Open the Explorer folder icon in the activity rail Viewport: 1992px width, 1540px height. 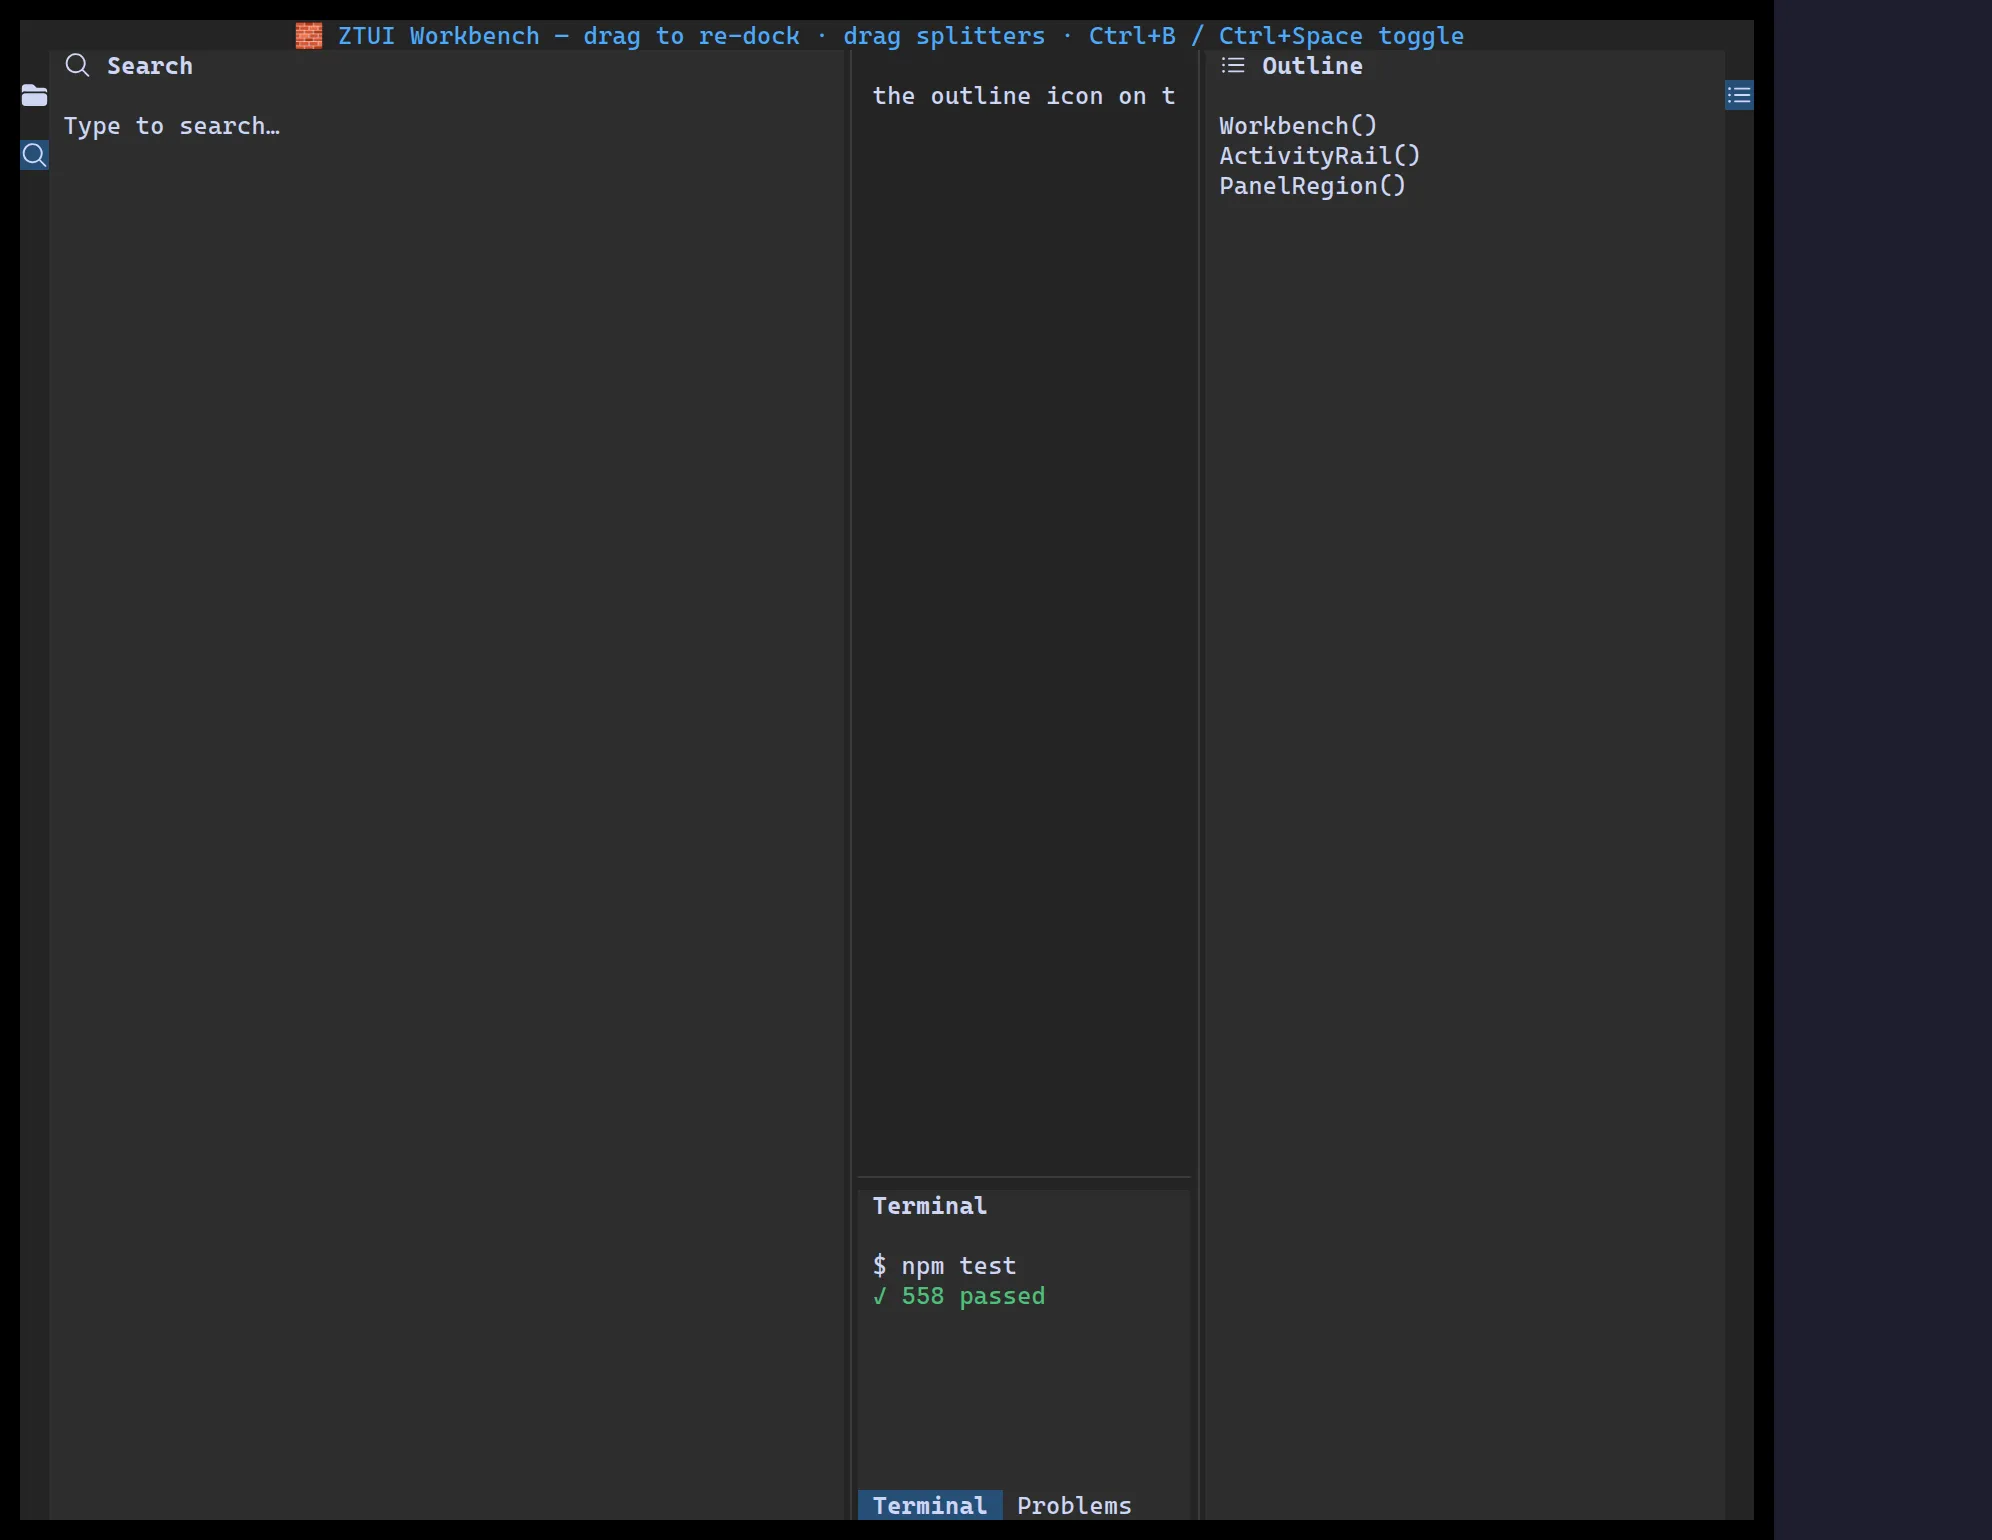(34, 95)
